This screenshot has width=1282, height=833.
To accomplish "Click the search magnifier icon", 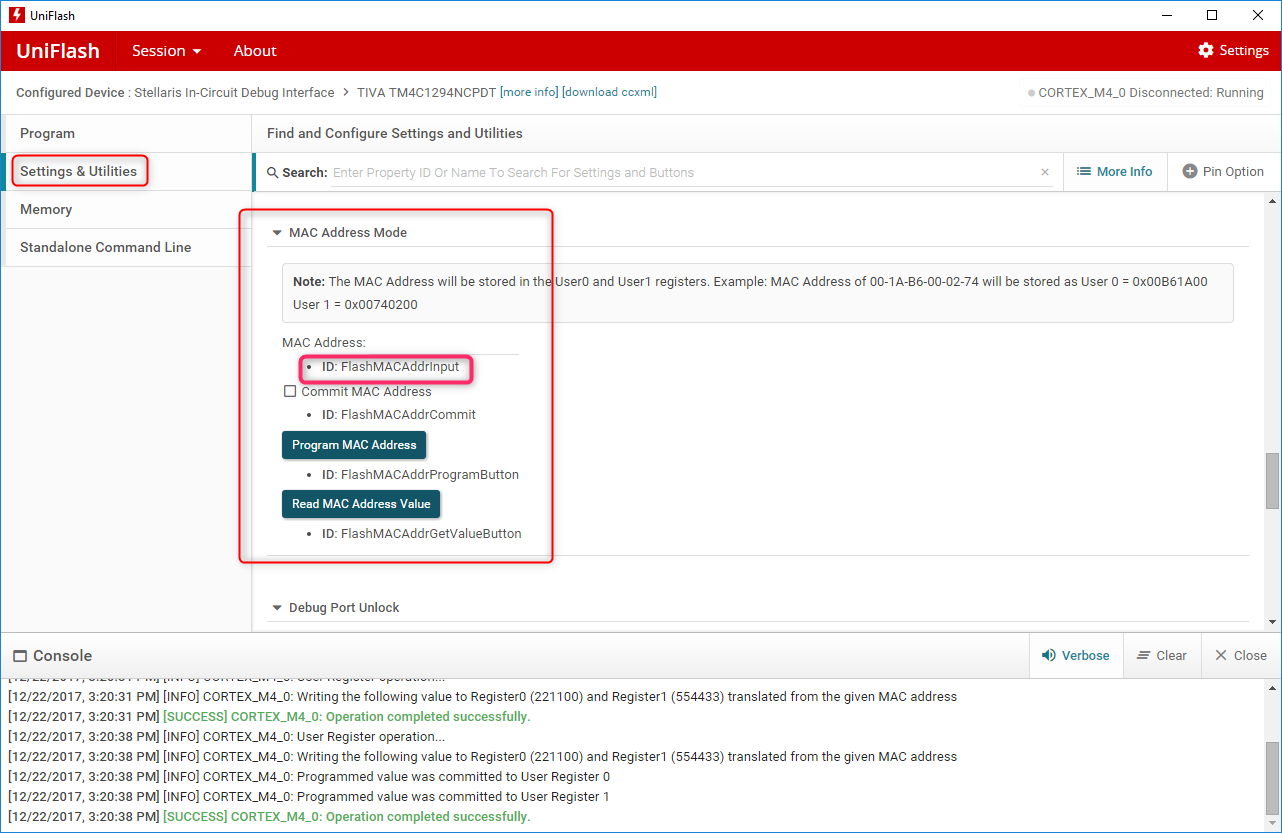I will (272, 173).
